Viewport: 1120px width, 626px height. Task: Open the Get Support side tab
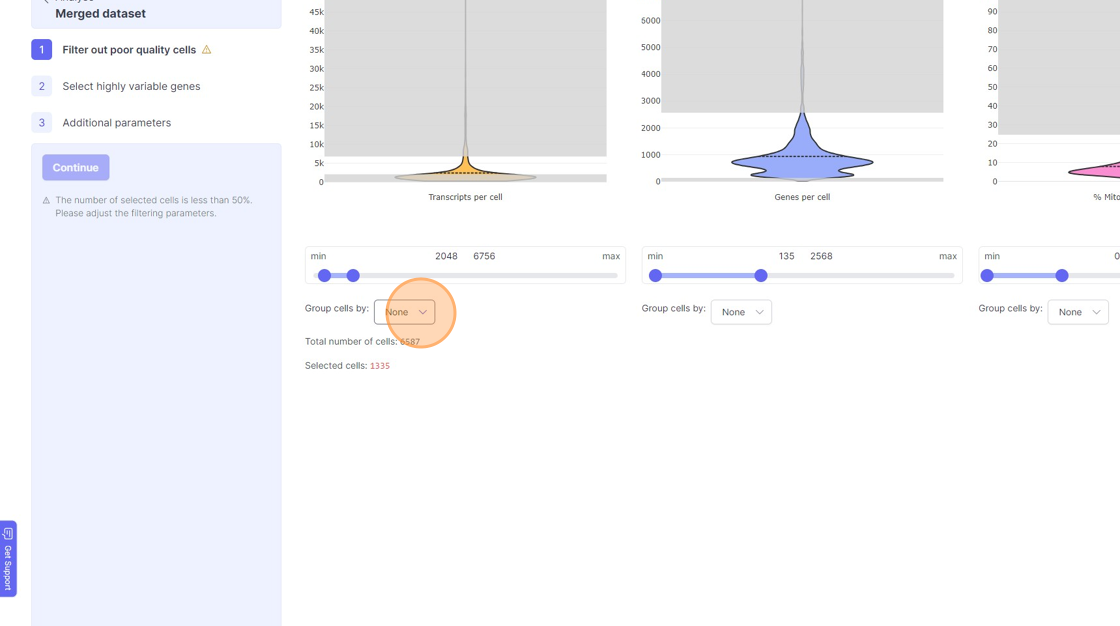[8, 559]
